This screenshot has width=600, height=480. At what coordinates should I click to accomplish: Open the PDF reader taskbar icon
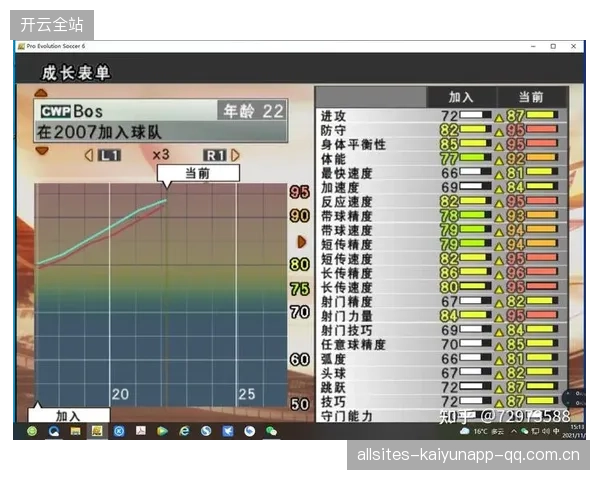141,431
